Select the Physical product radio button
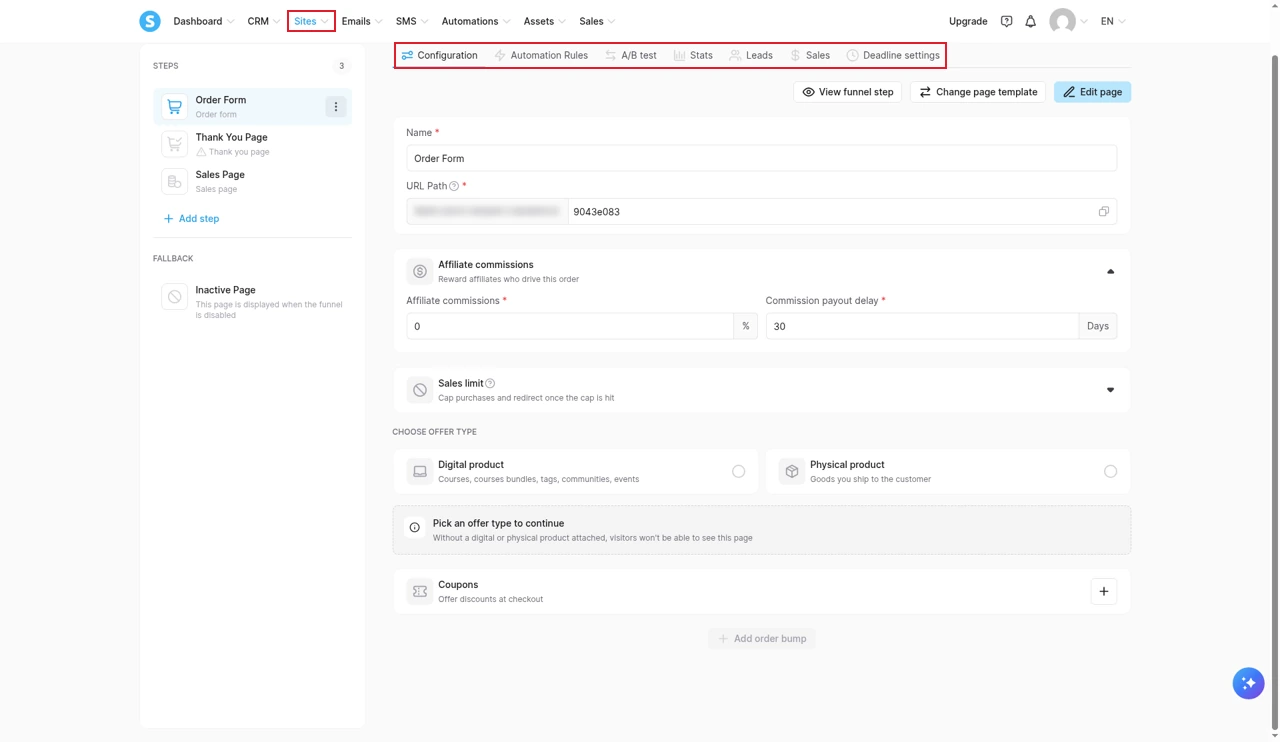This screenshot has height=742, width=1280. click(1110, 471)
